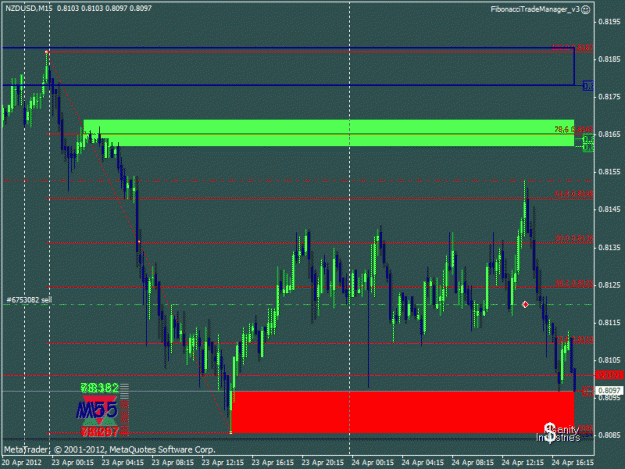Select the red diamond marker on the order line
625x469 pixels.
pyautogui.click(x=525, y=304)
